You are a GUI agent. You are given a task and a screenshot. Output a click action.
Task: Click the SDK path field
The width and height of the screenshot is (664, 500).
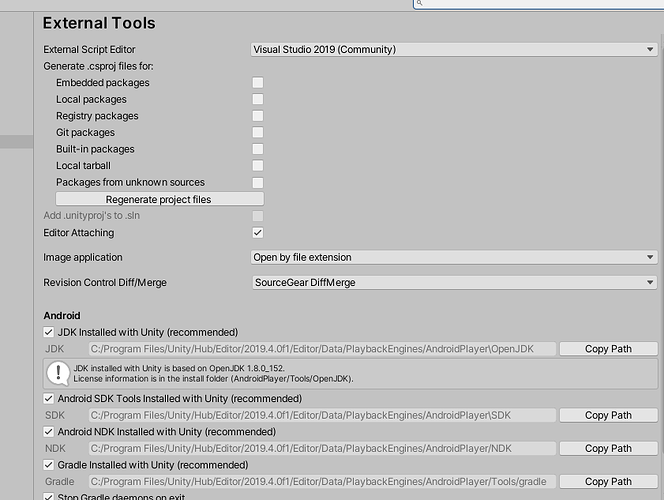322,415
